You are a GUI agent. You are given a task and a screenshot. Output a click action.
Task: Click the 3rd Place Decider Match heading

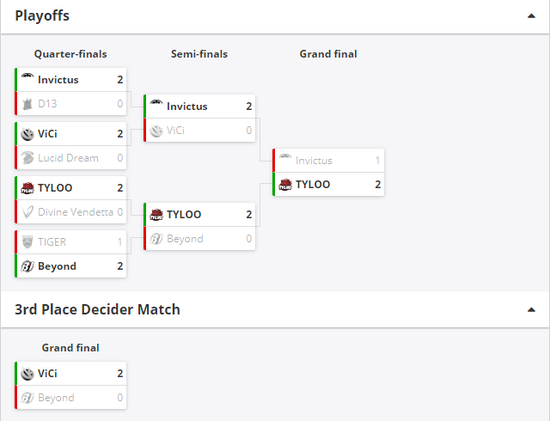pyautogui.click(x=97, y=309)
